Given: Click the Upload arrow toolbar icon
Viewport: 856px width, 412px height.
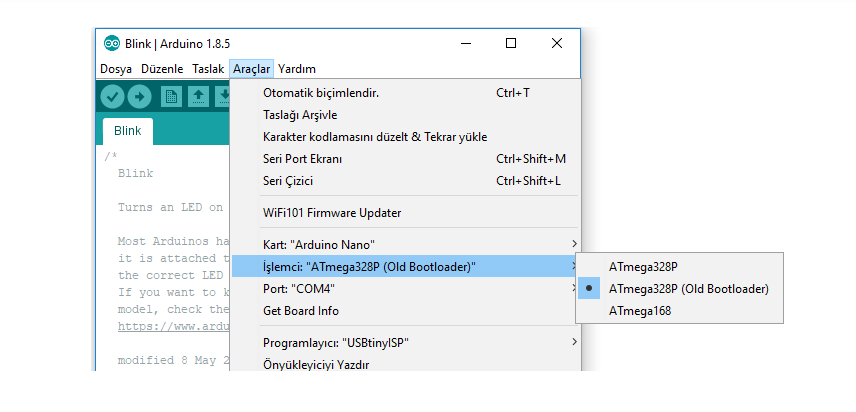Looking at the screenshot, I should coord(139,97).
